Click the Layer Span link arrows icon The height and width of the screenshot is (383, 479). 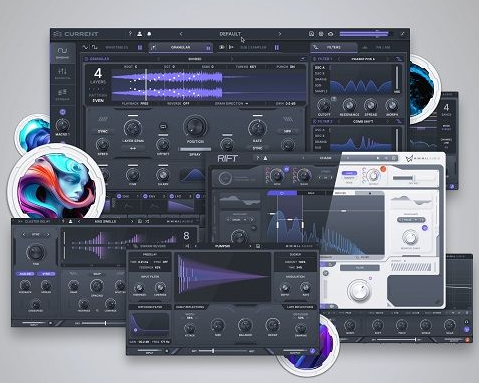click(x=133, y=148)
